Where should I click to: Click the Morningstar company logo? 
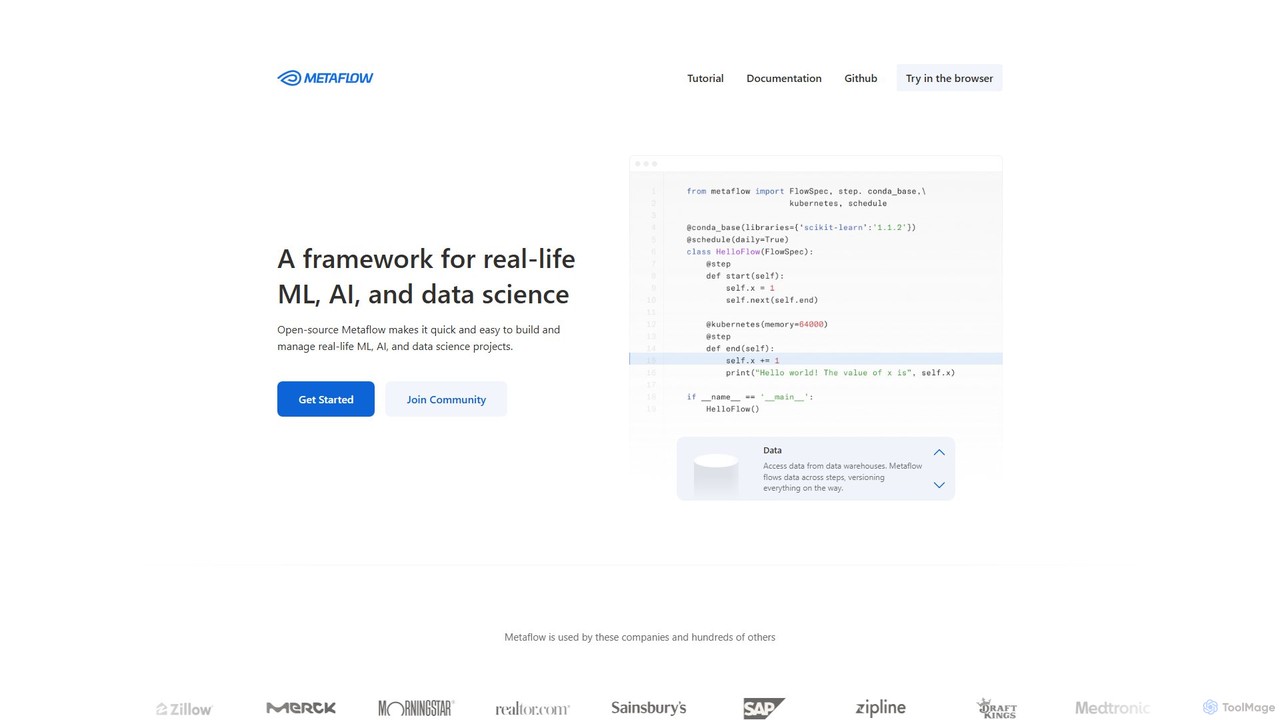[x=416, y=709]
